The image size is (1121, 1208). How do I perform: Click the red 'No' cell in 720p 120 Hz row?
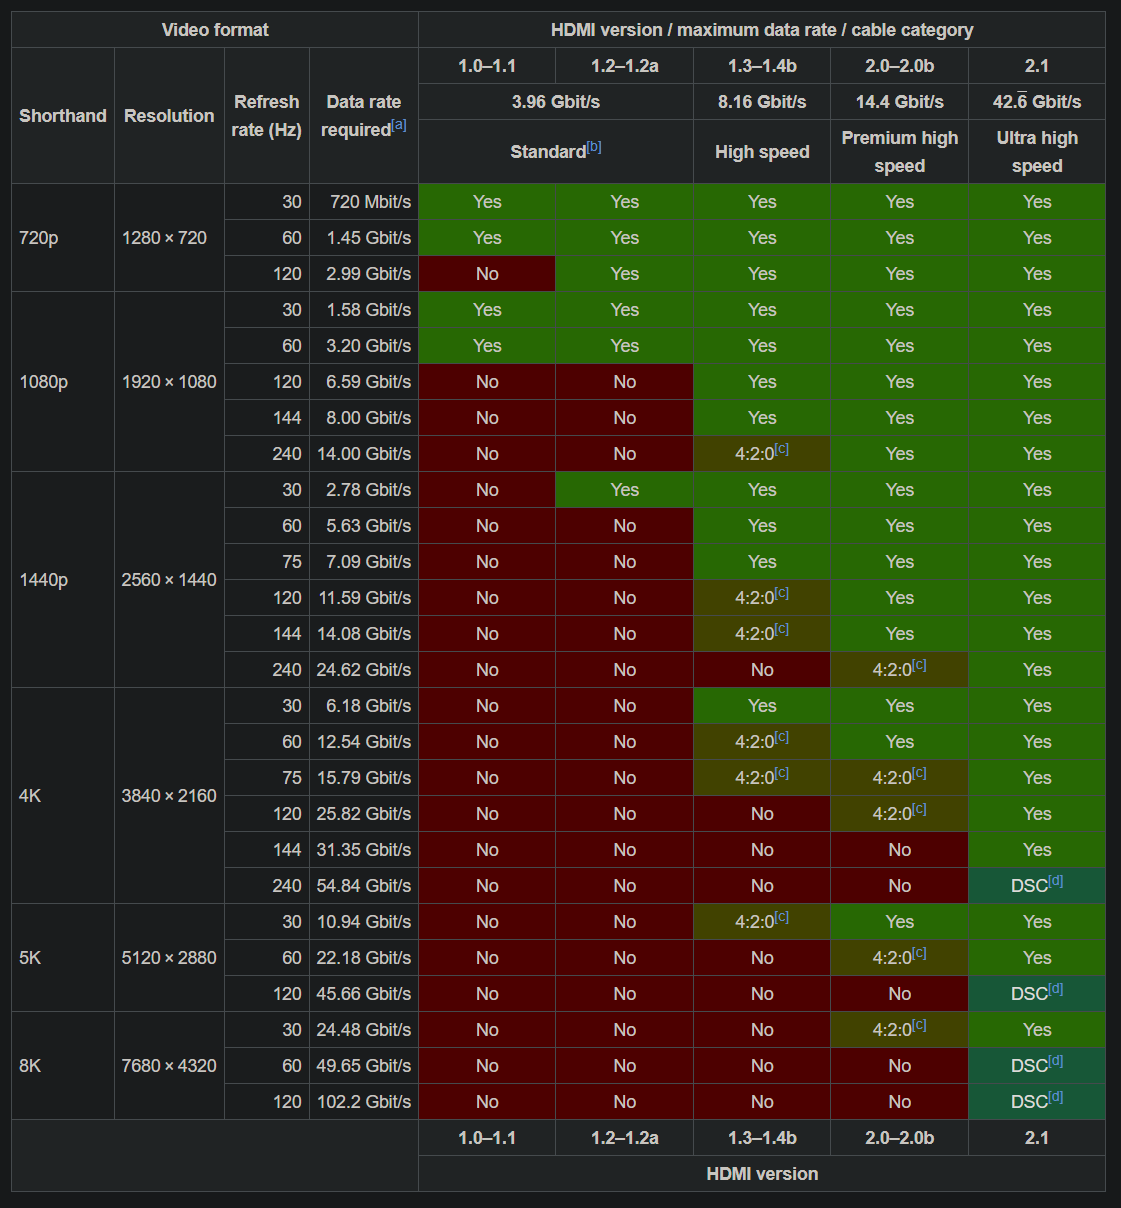(x=487, y=274)
